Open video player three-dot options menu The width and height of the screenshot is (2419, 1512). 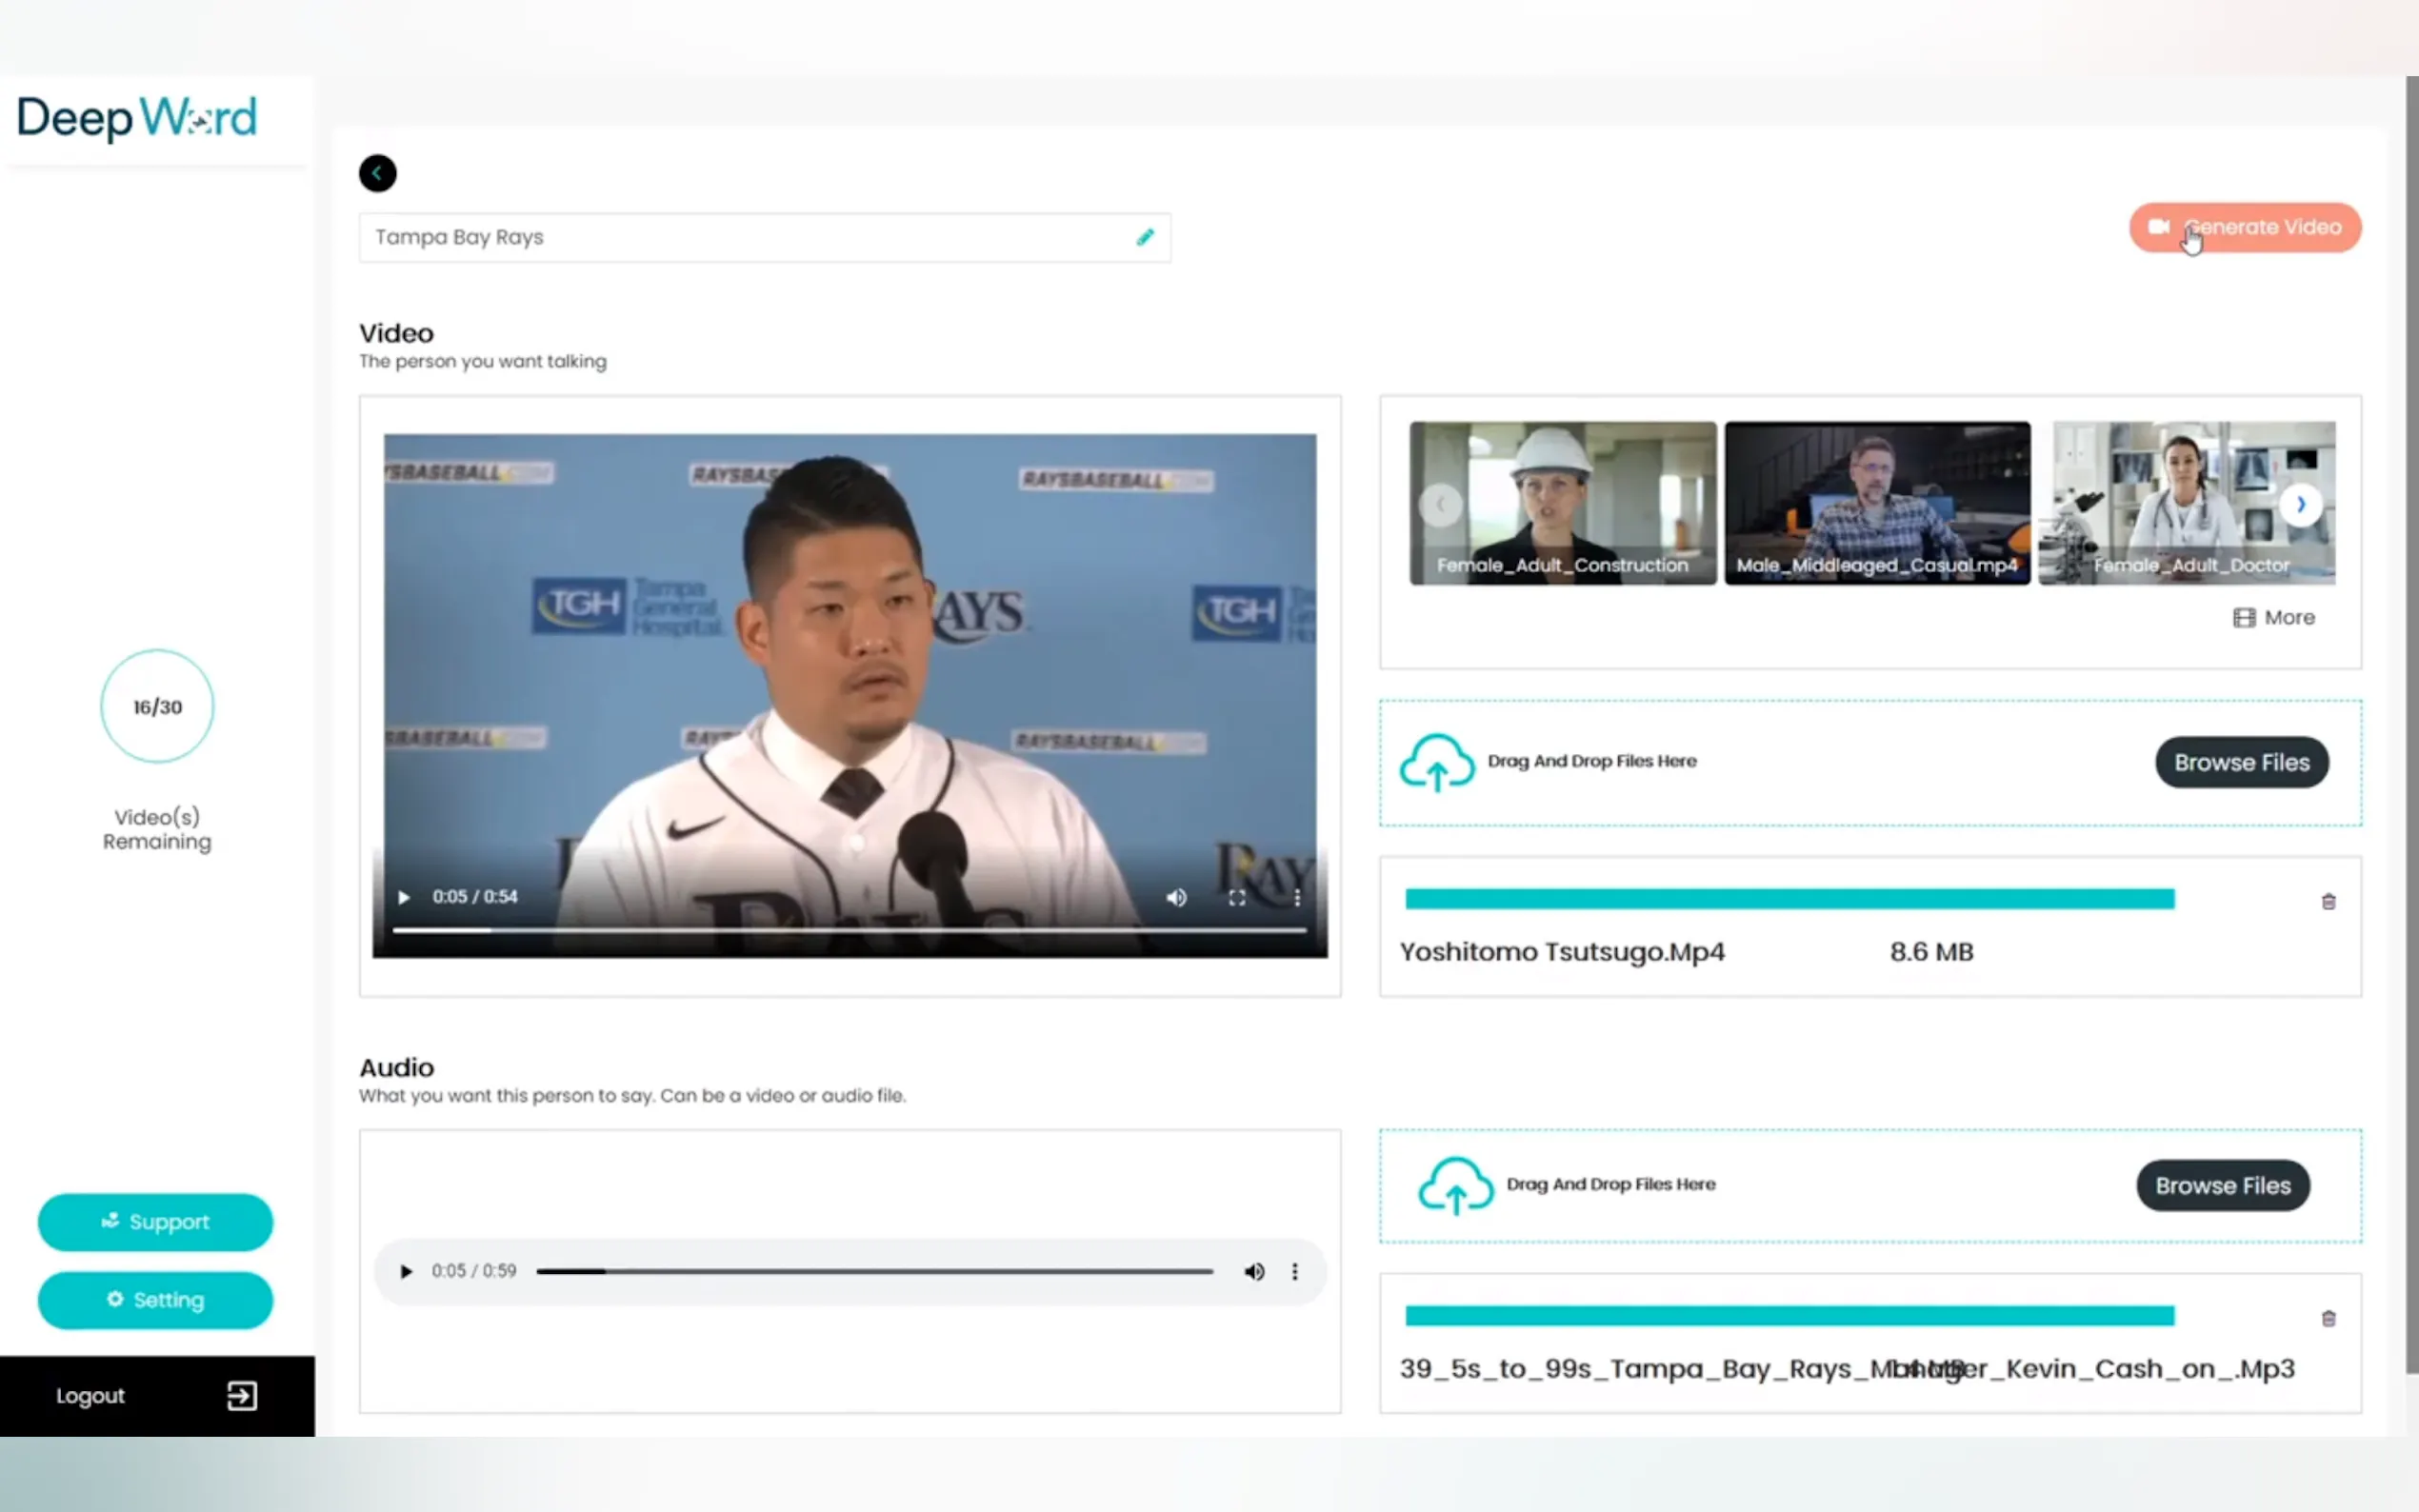pyautogui.click(x=1297, y=898)
